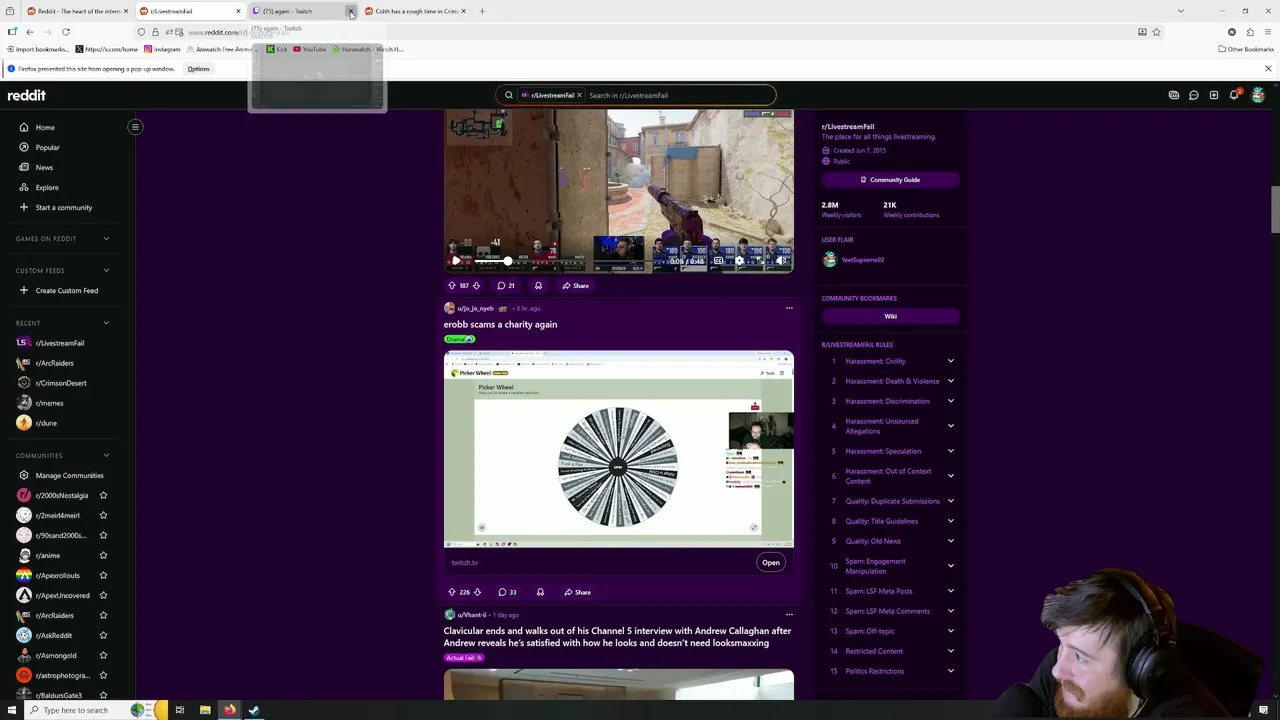Share the erobb scams a charity post

577,592
